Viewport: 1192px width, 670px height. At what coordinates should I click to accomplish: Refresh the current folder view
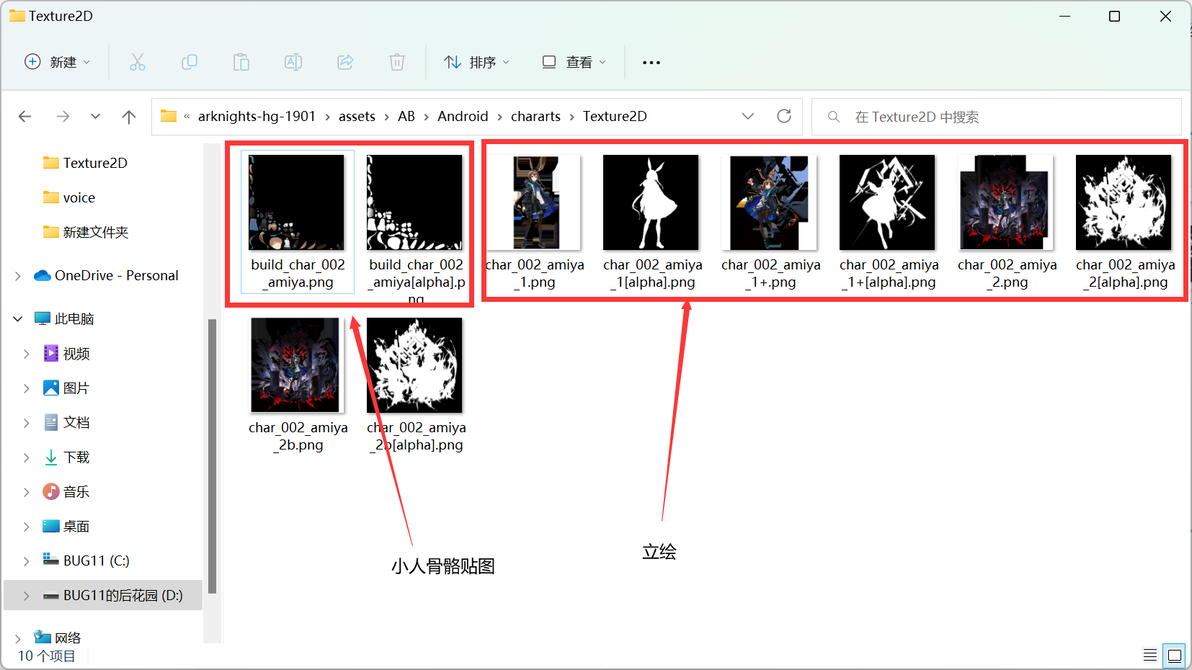pos(784,116)
